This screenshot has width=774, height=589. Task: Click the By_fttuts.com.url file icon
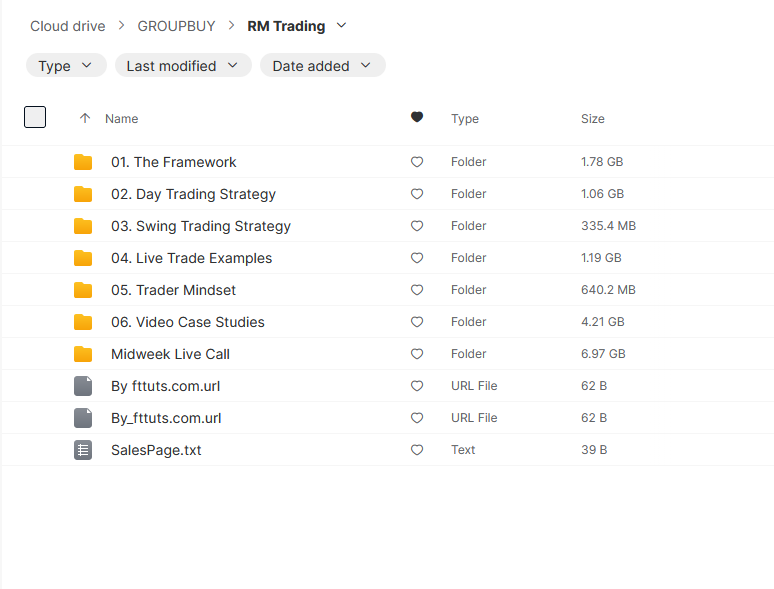pos(83,418)
